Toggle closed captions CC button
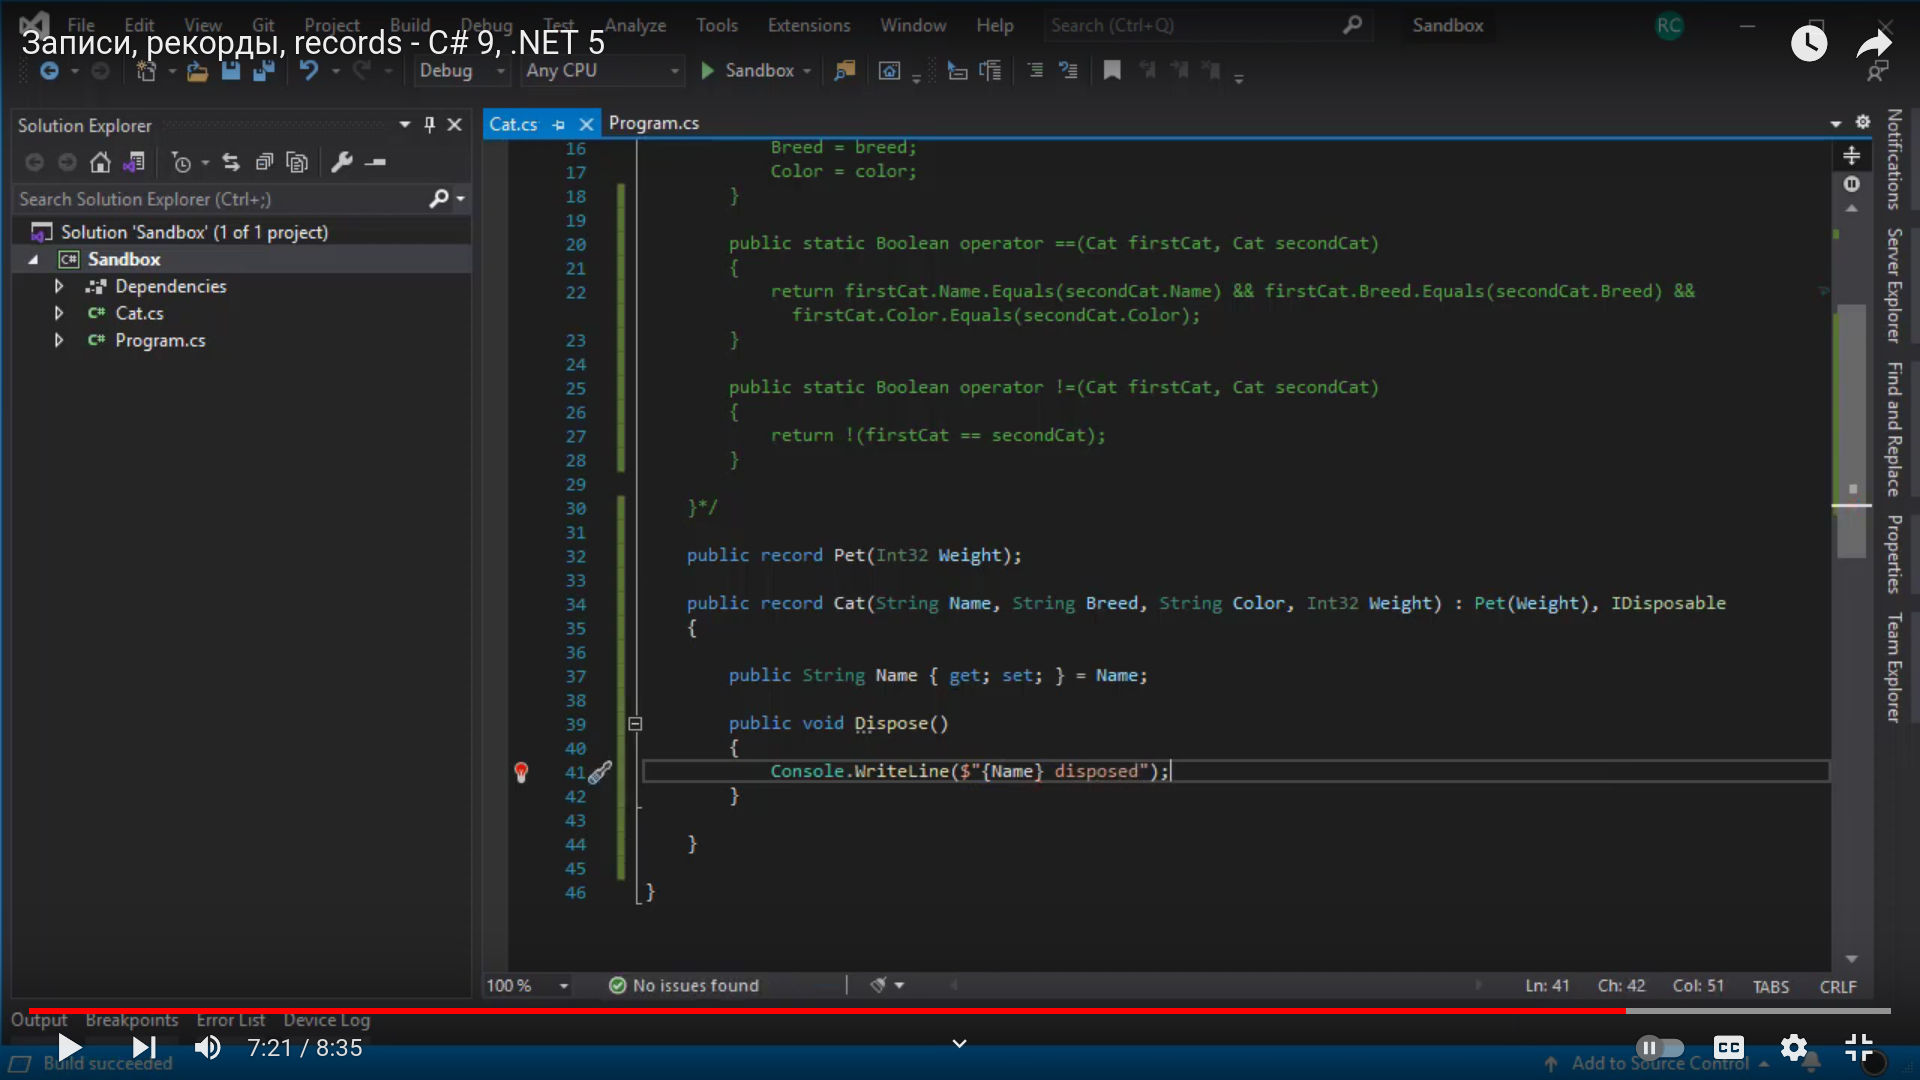The image size is (1920, 1080). click(x=1729, y=1047)
